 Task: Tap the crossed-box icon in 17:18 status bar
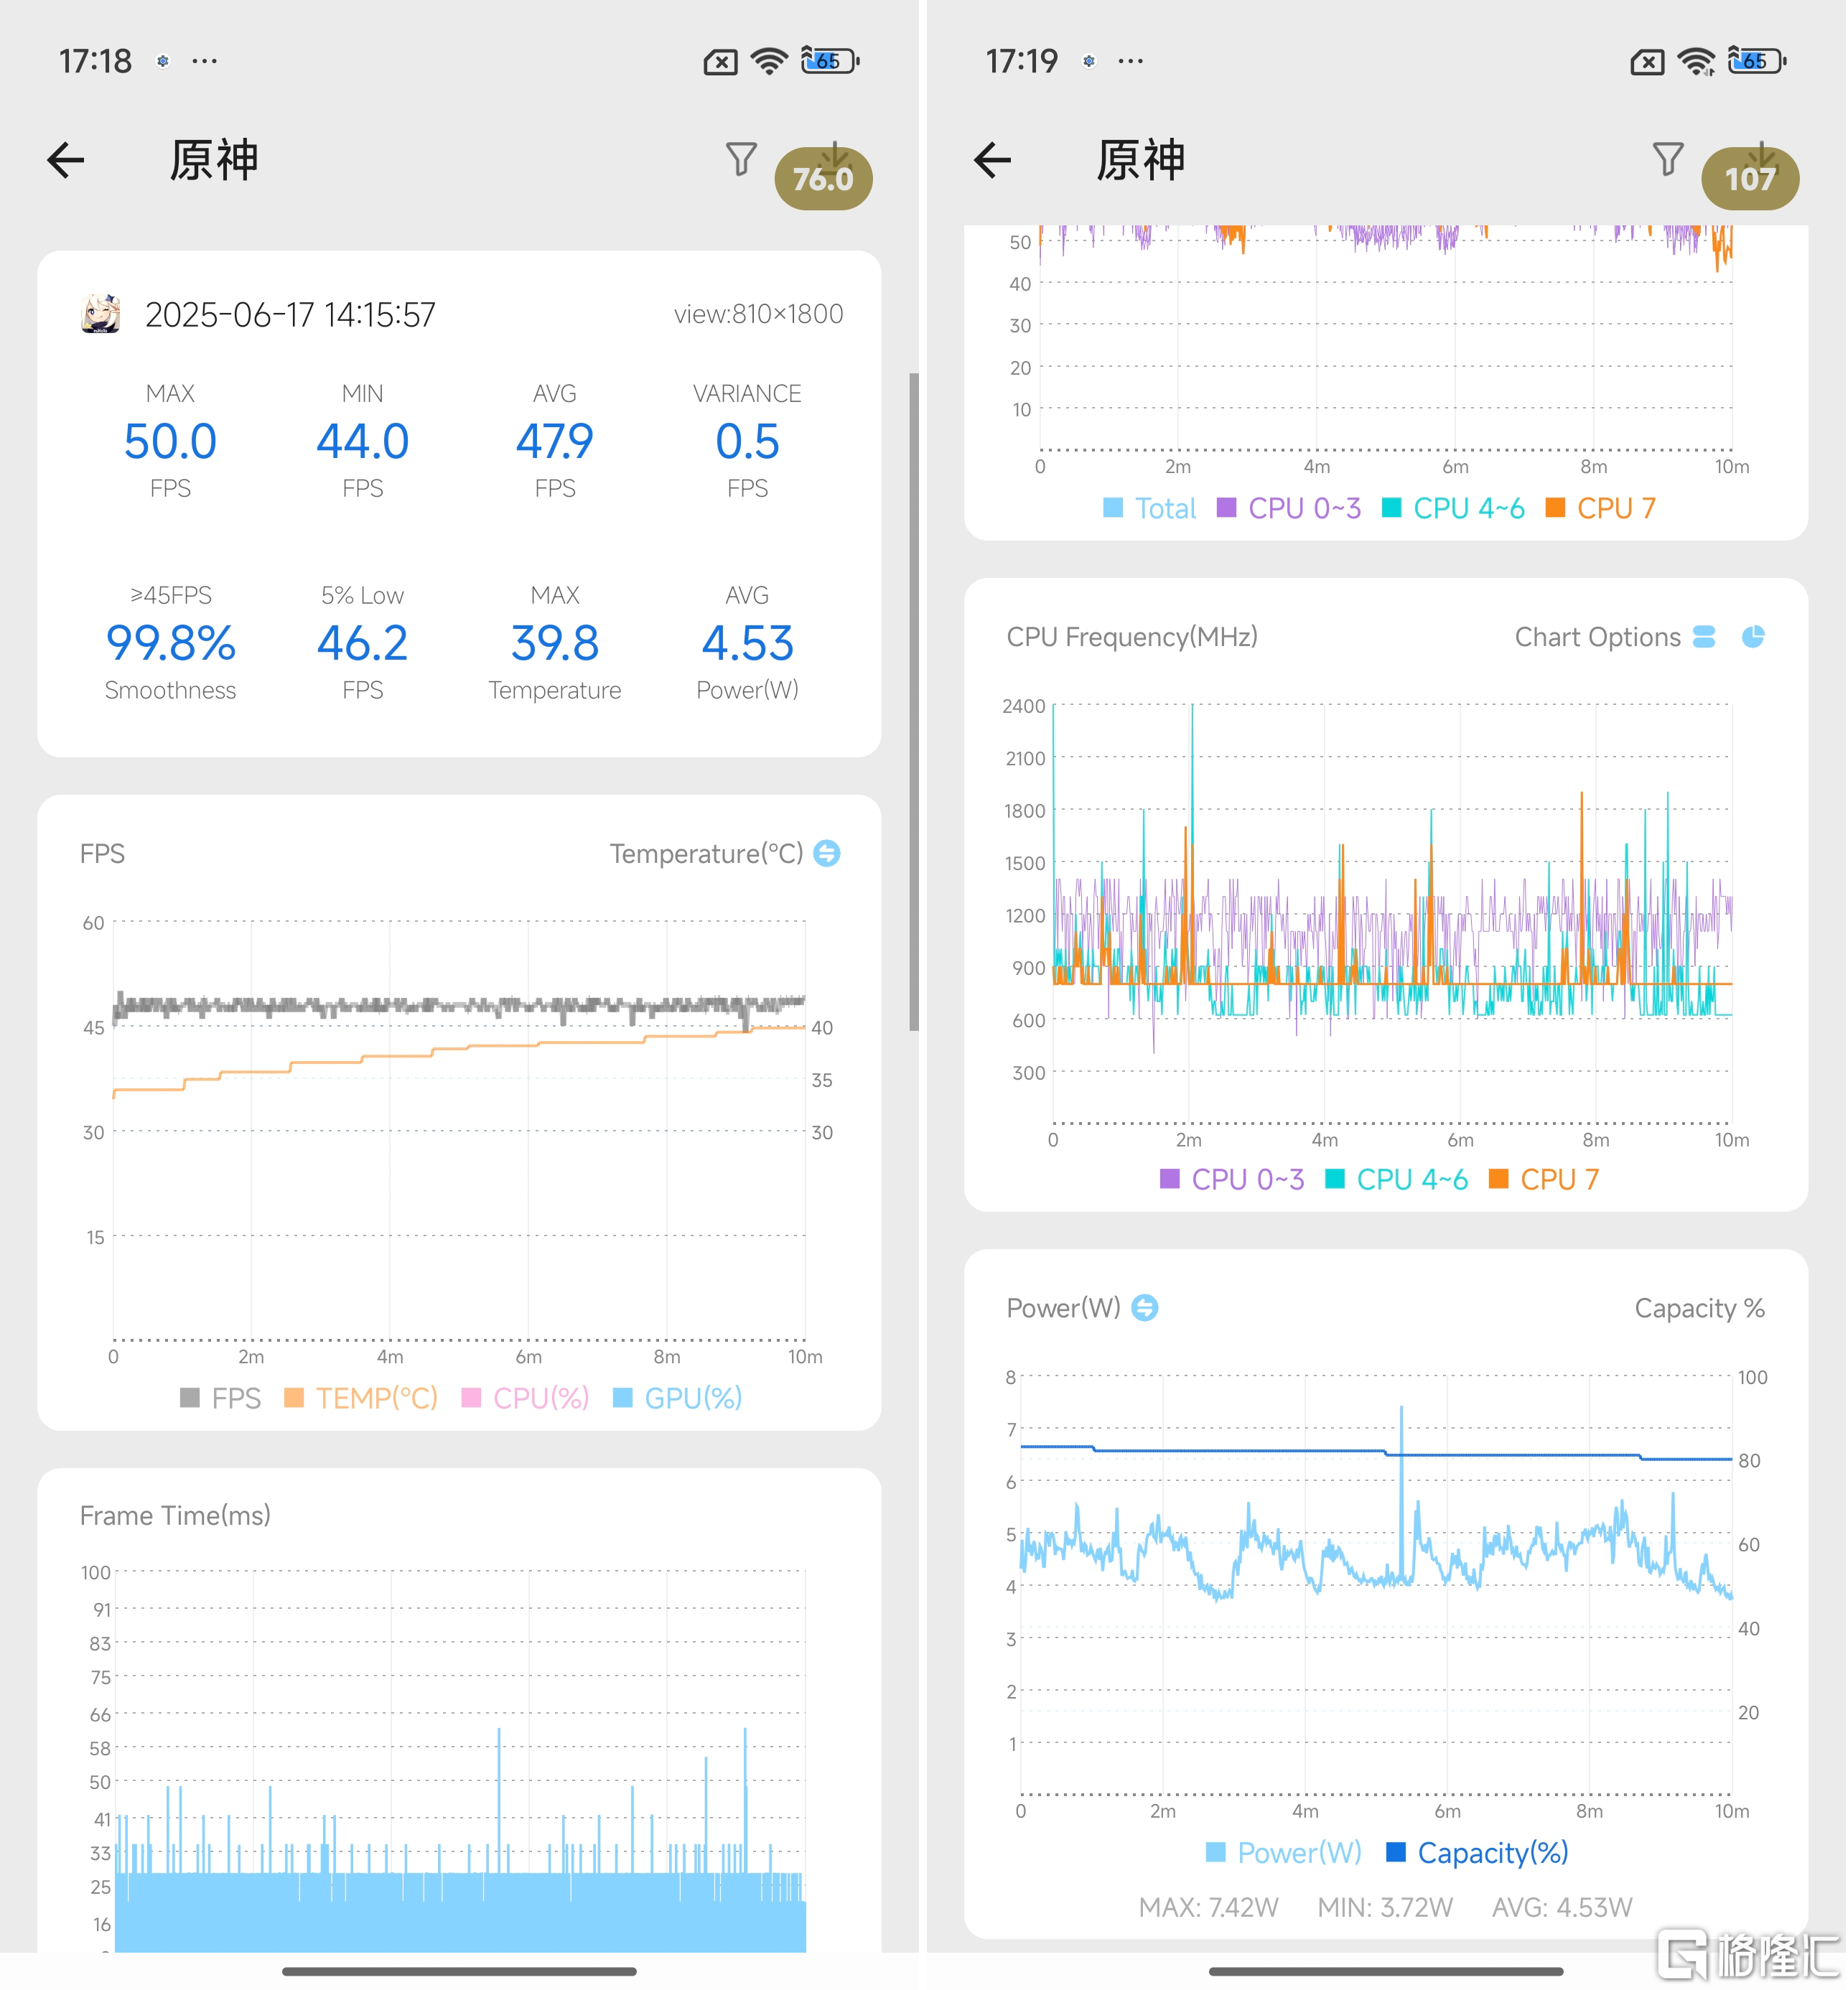pos(720,62)
